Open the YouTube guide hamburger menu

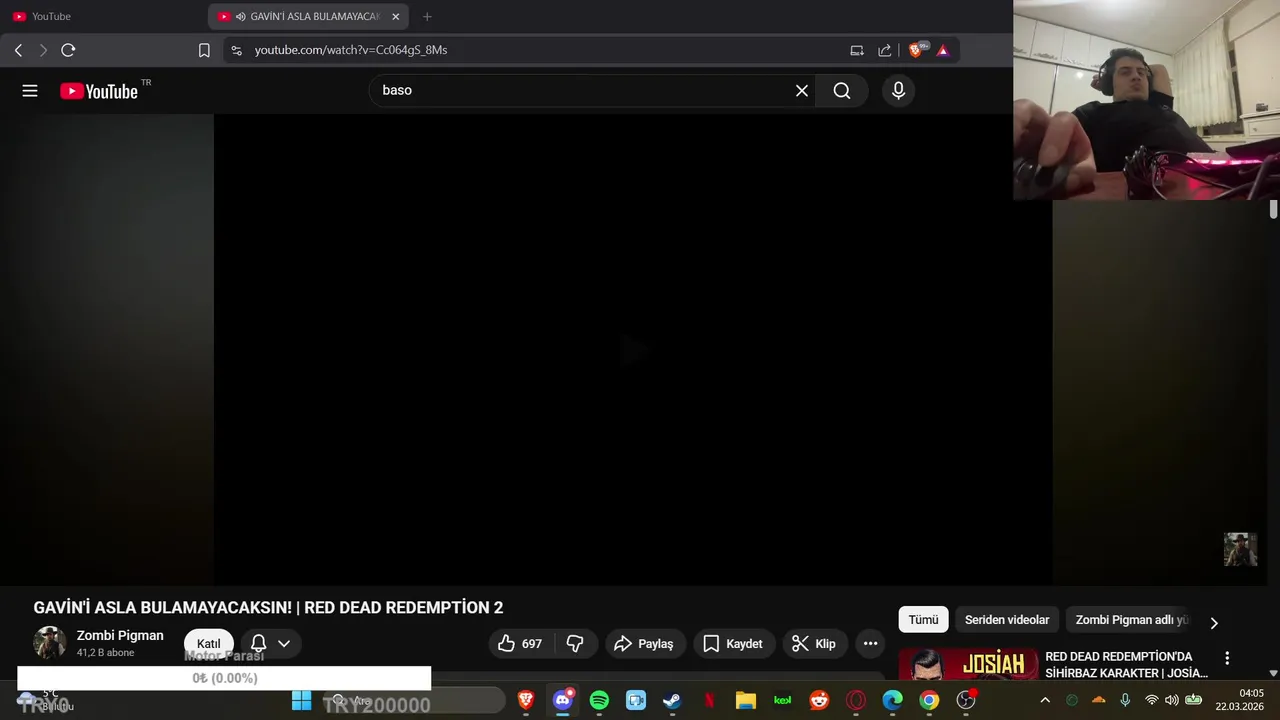coord(30,91)
